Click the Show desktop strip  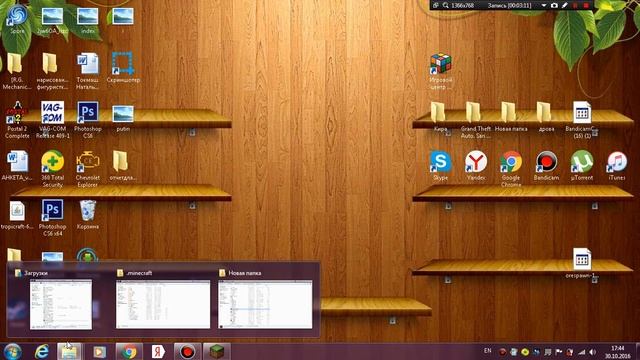pyautogui.click(x=637, y=351)
